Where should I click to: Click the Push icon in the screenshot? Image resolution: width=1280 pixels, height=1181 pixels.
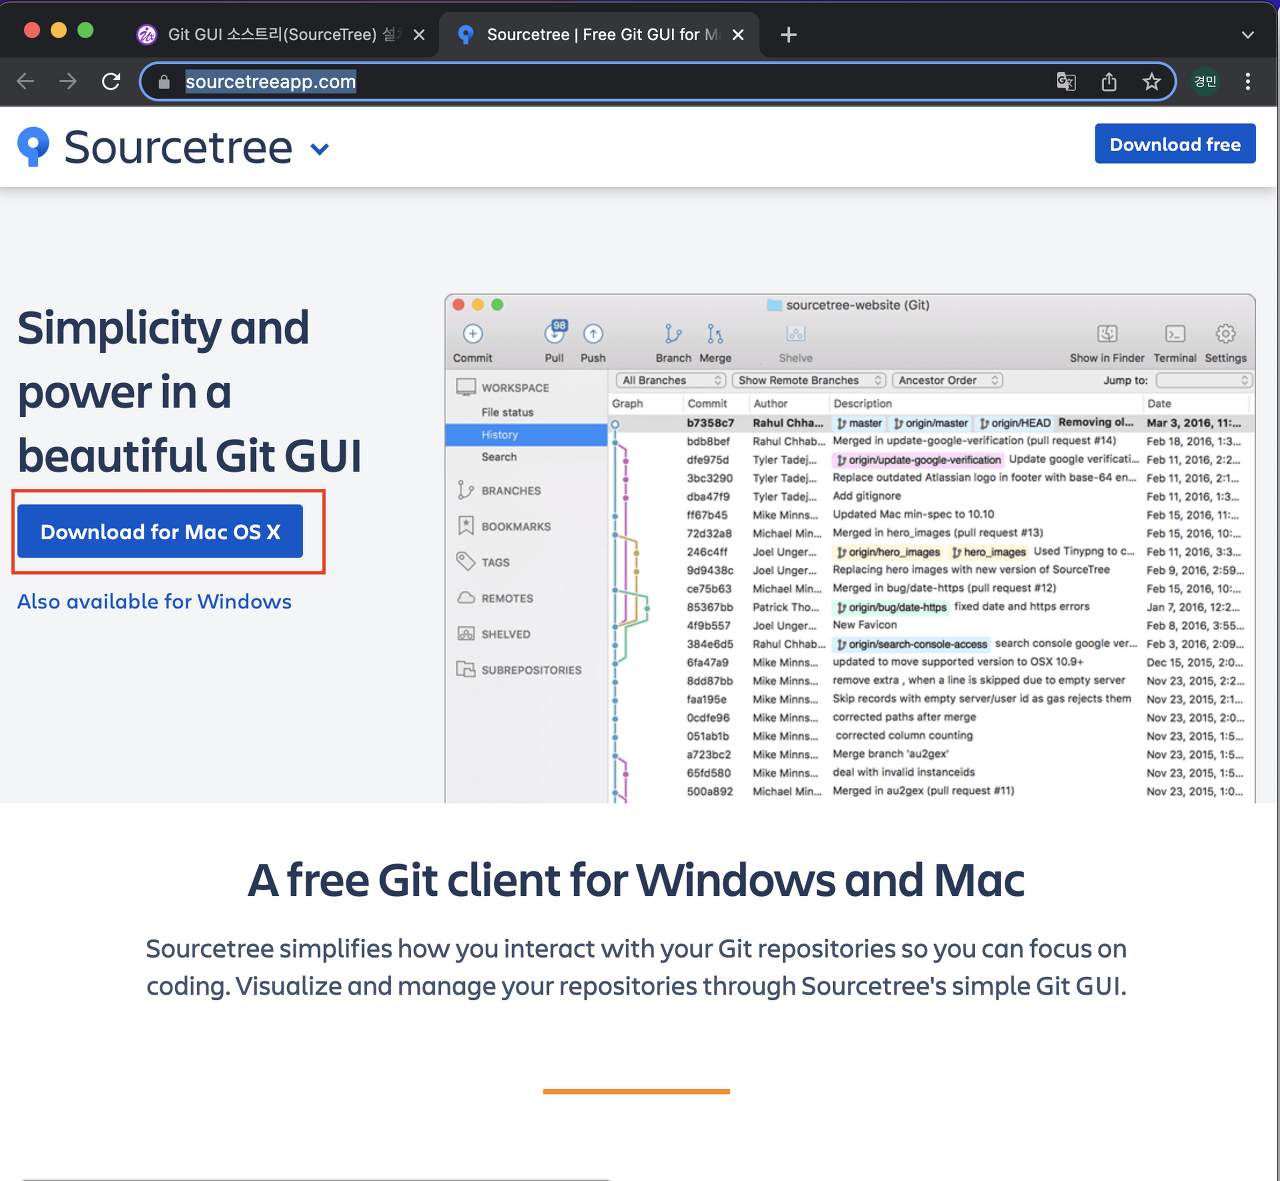point(593,334)
